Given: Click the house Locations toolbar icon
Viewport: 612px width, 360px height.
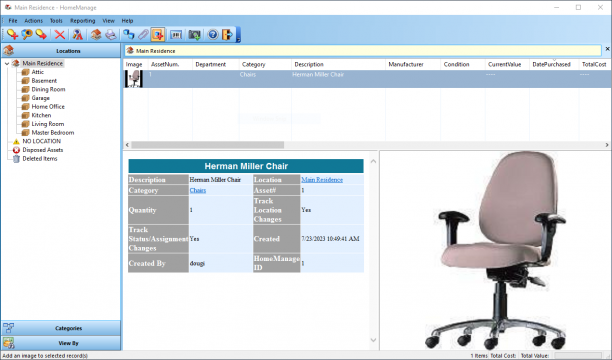Looking at the screenshot, I should pos(96,35).
